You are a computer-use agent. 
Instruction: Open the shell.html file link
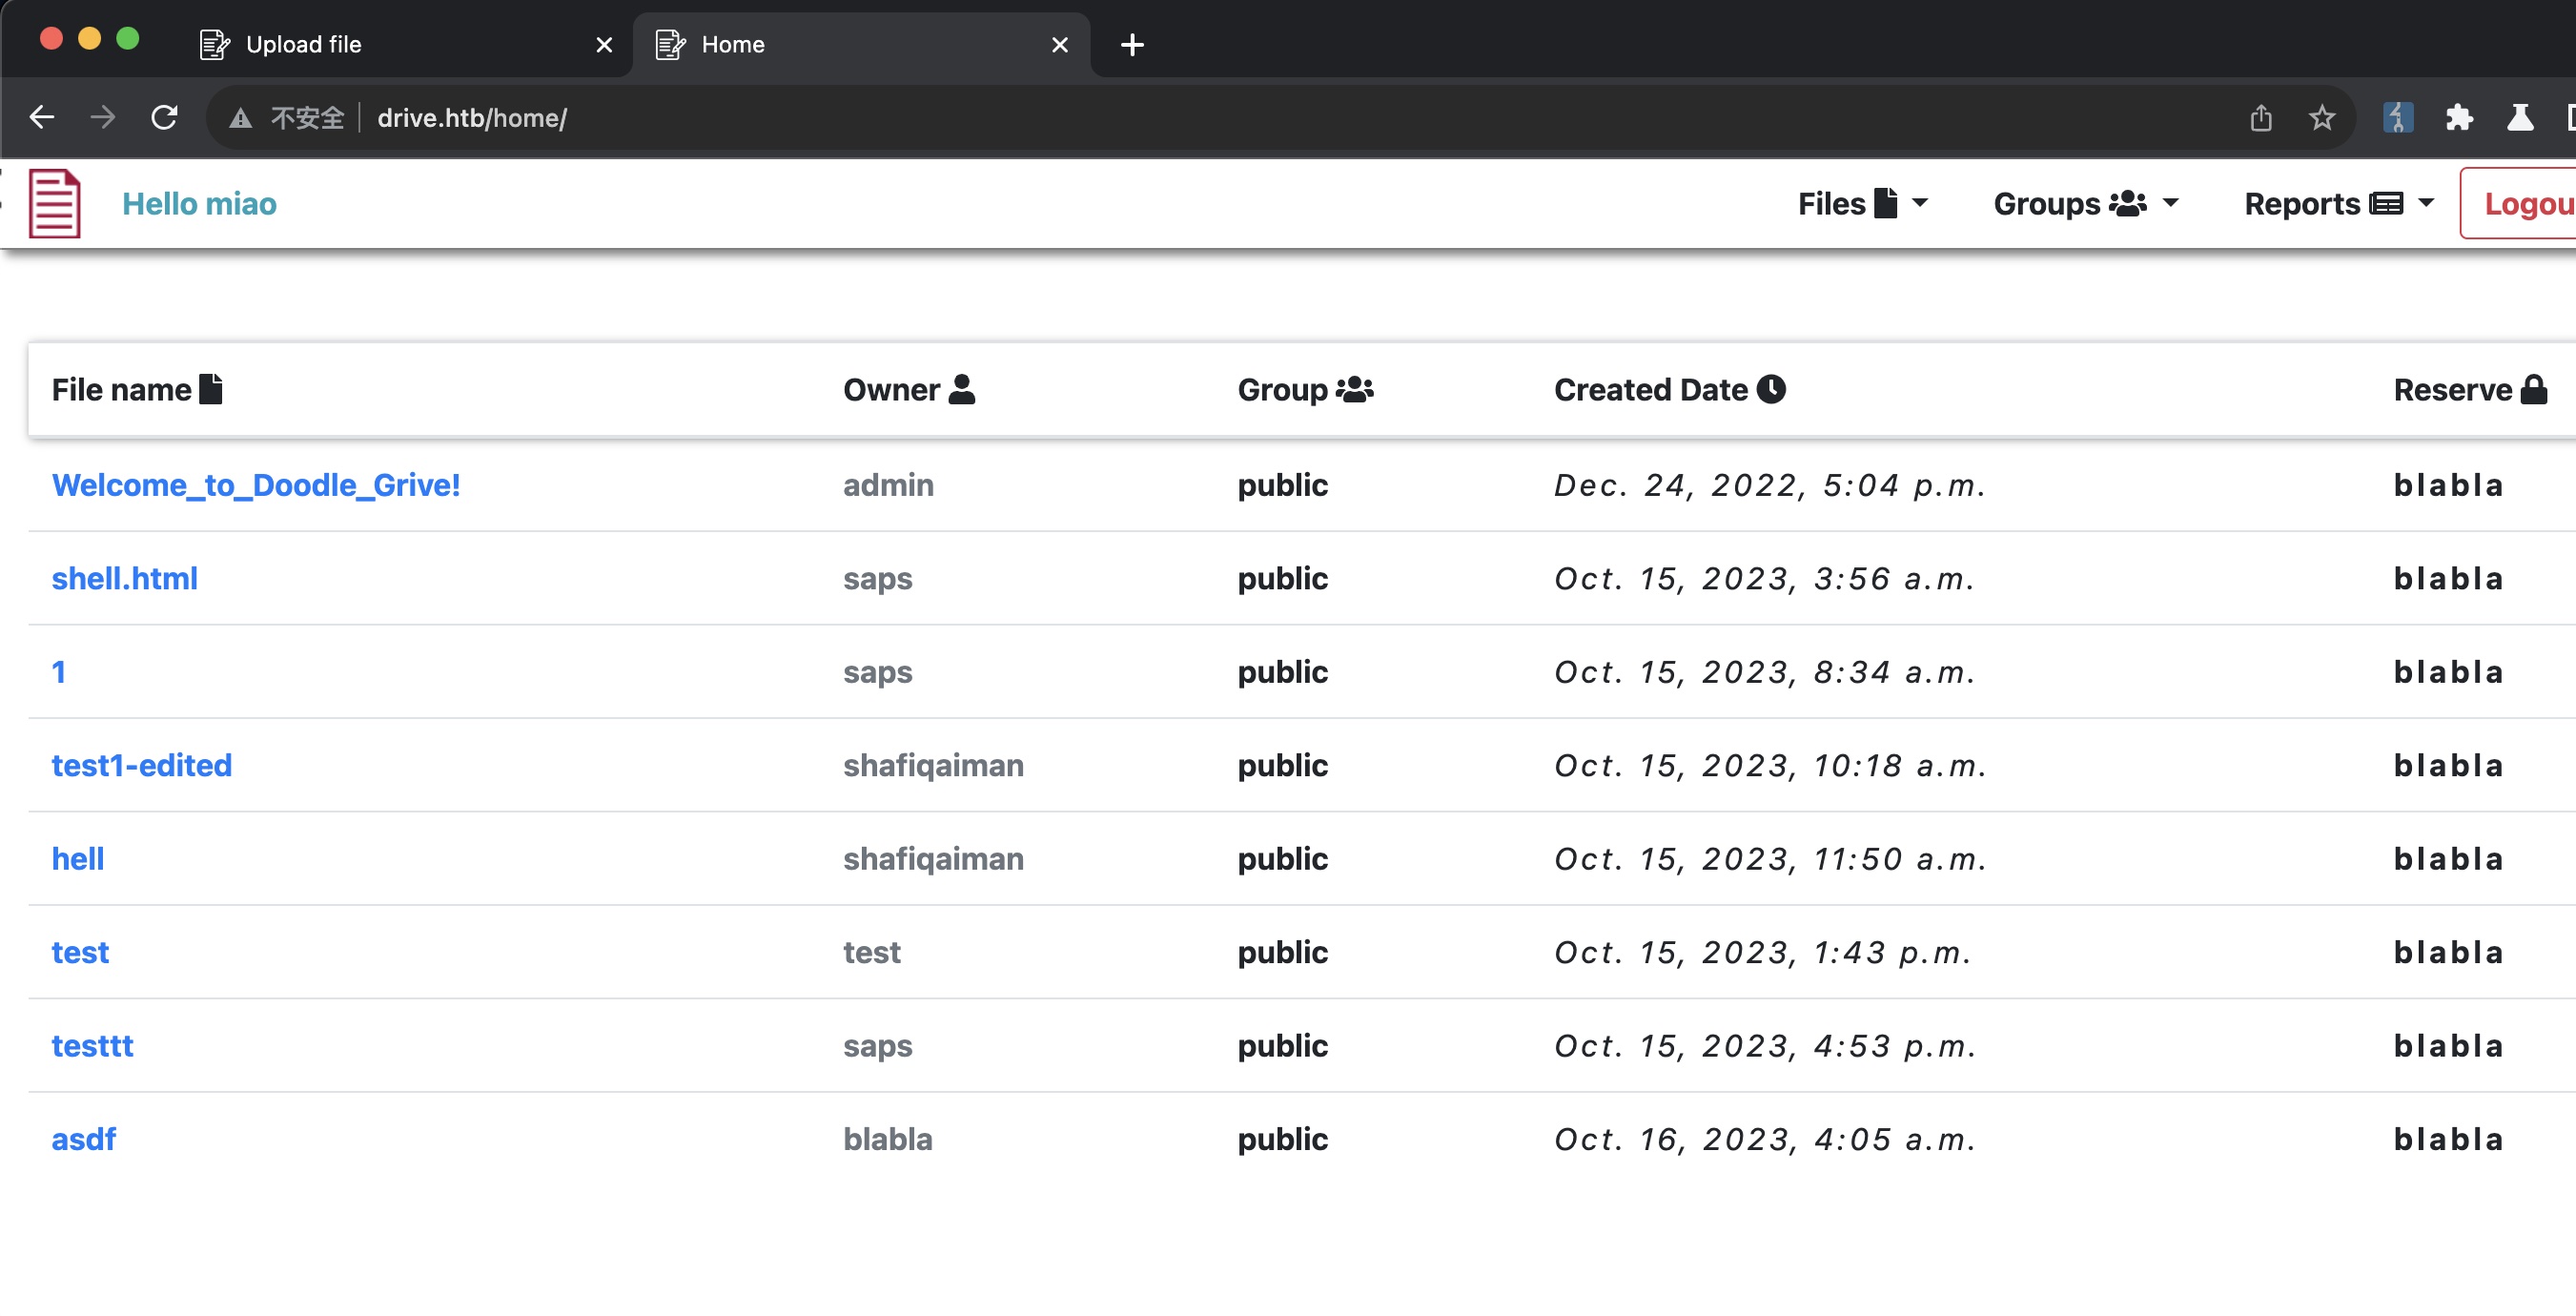tap(124, 579)
